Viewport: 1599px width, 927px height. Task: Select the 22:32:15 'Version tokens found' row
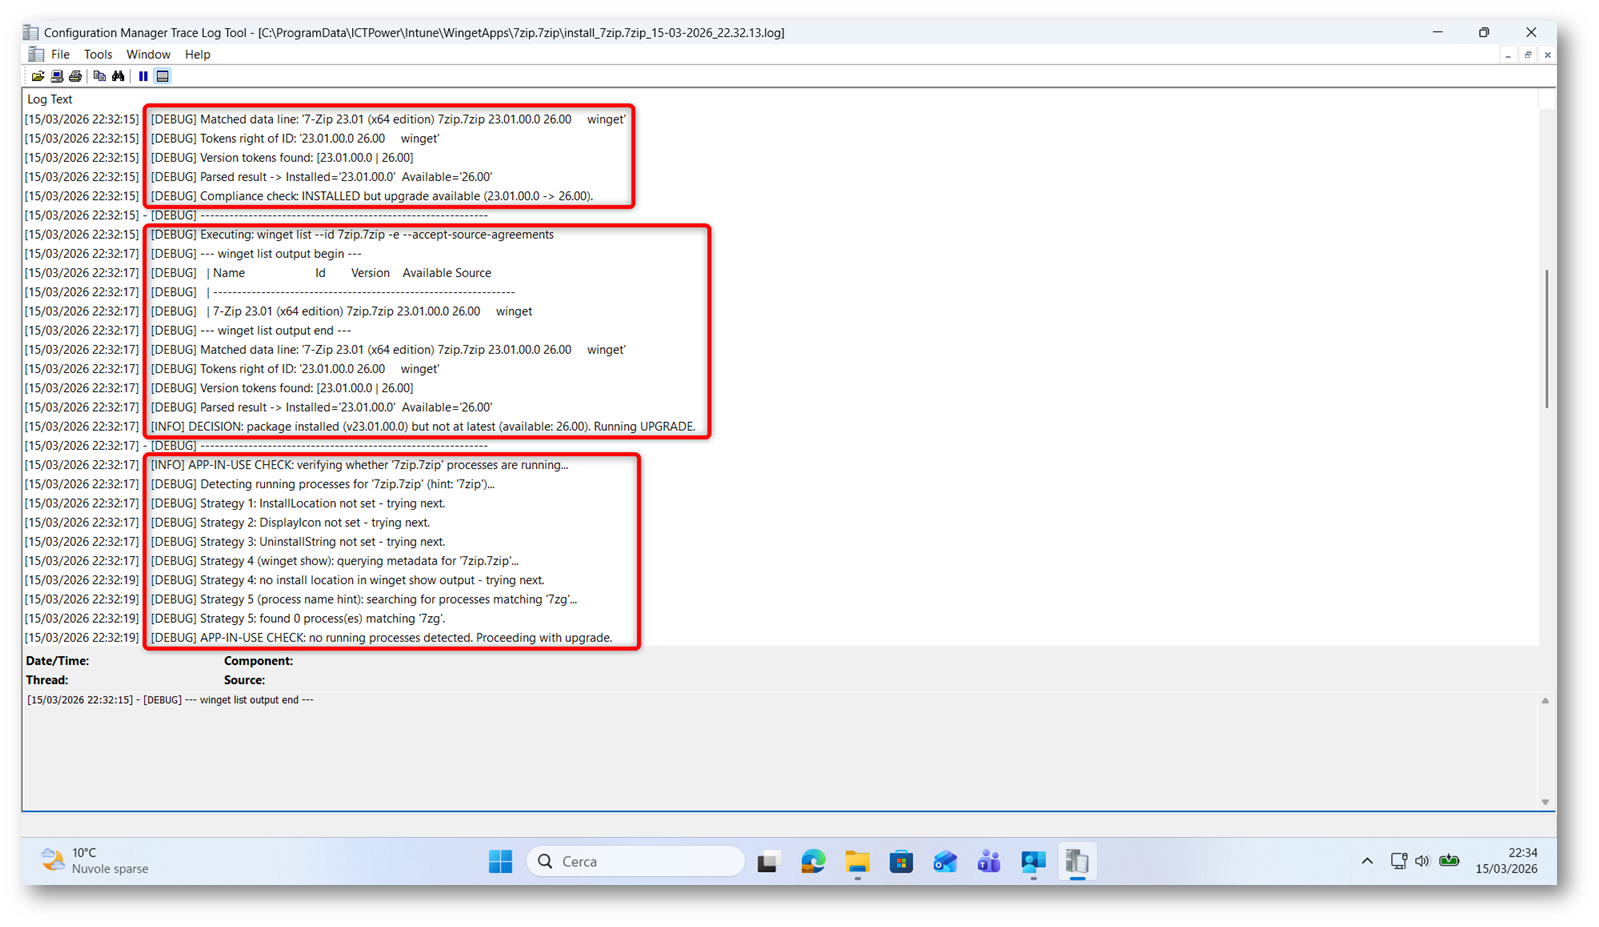click(780, 157)
